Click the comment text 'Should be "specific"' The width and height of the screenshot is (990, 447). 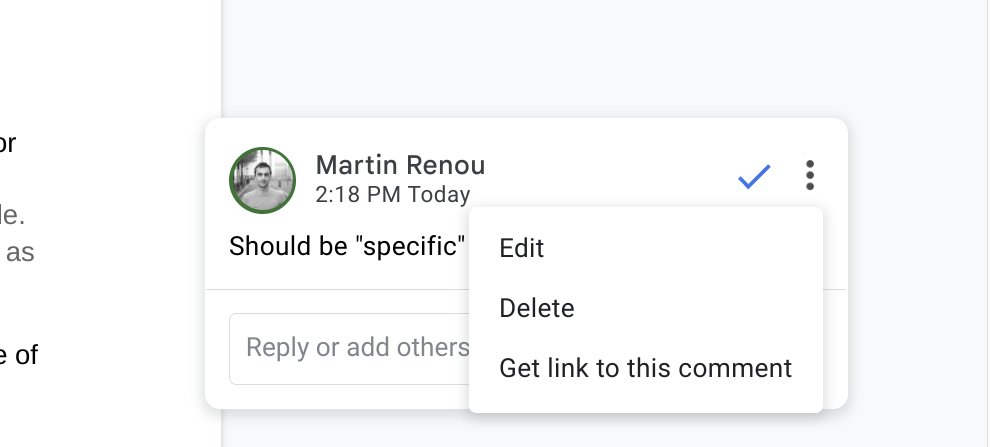point(347,246)
